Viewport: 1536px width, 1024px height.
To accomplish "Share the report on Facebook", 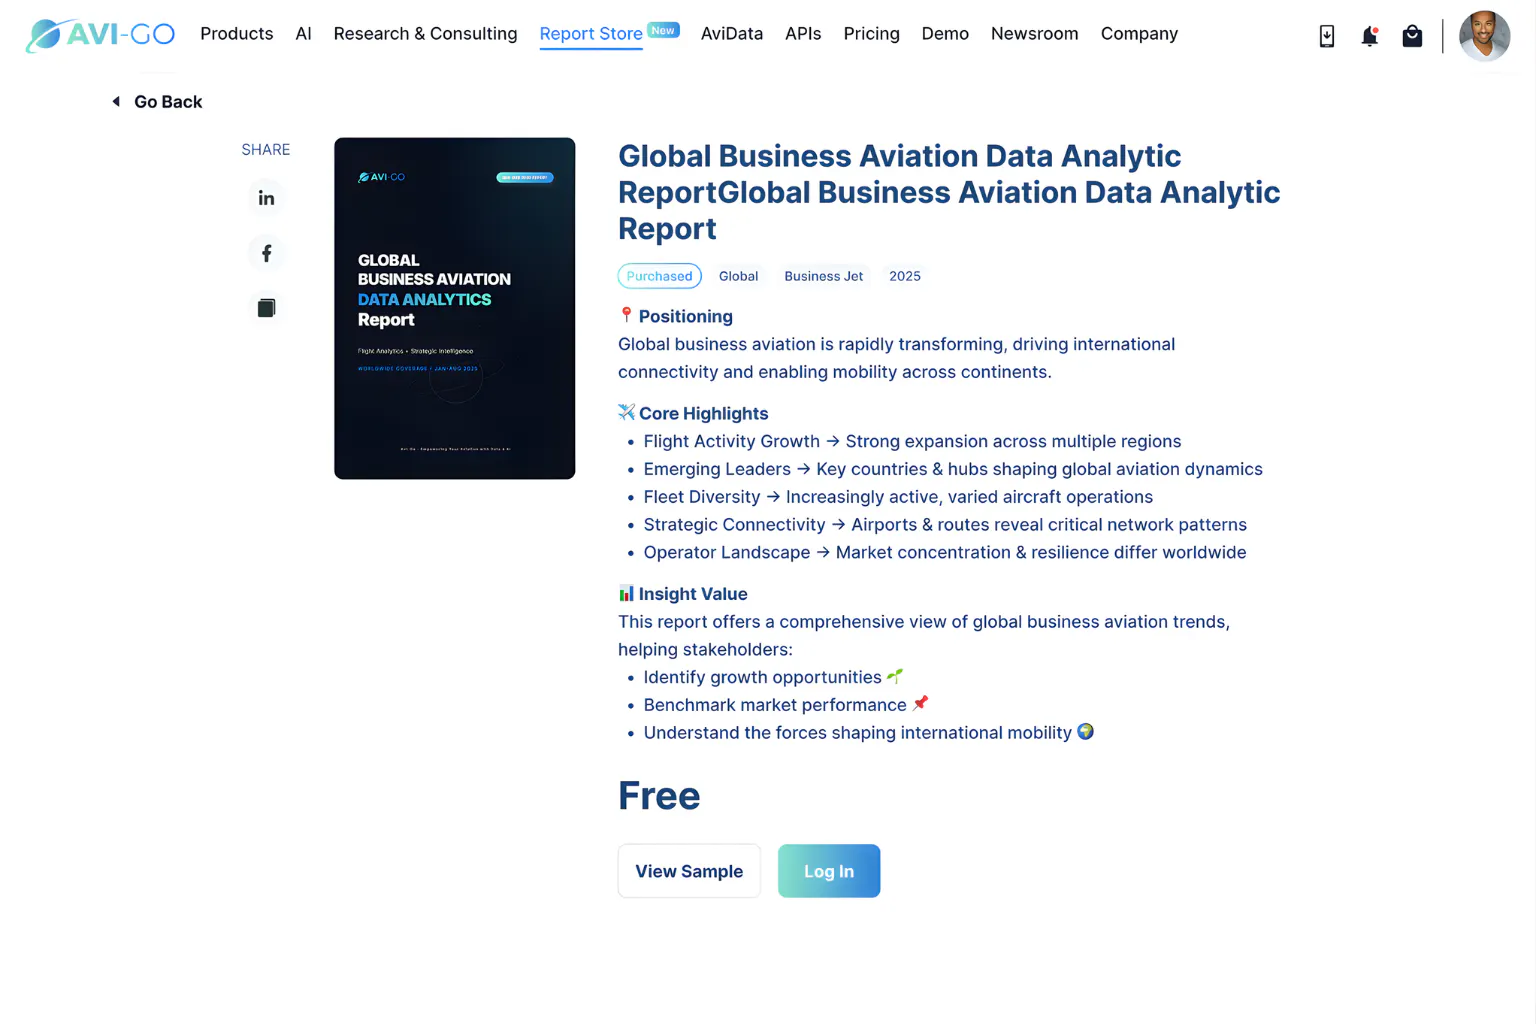I will pyautogui.click(x=266, y=253).
